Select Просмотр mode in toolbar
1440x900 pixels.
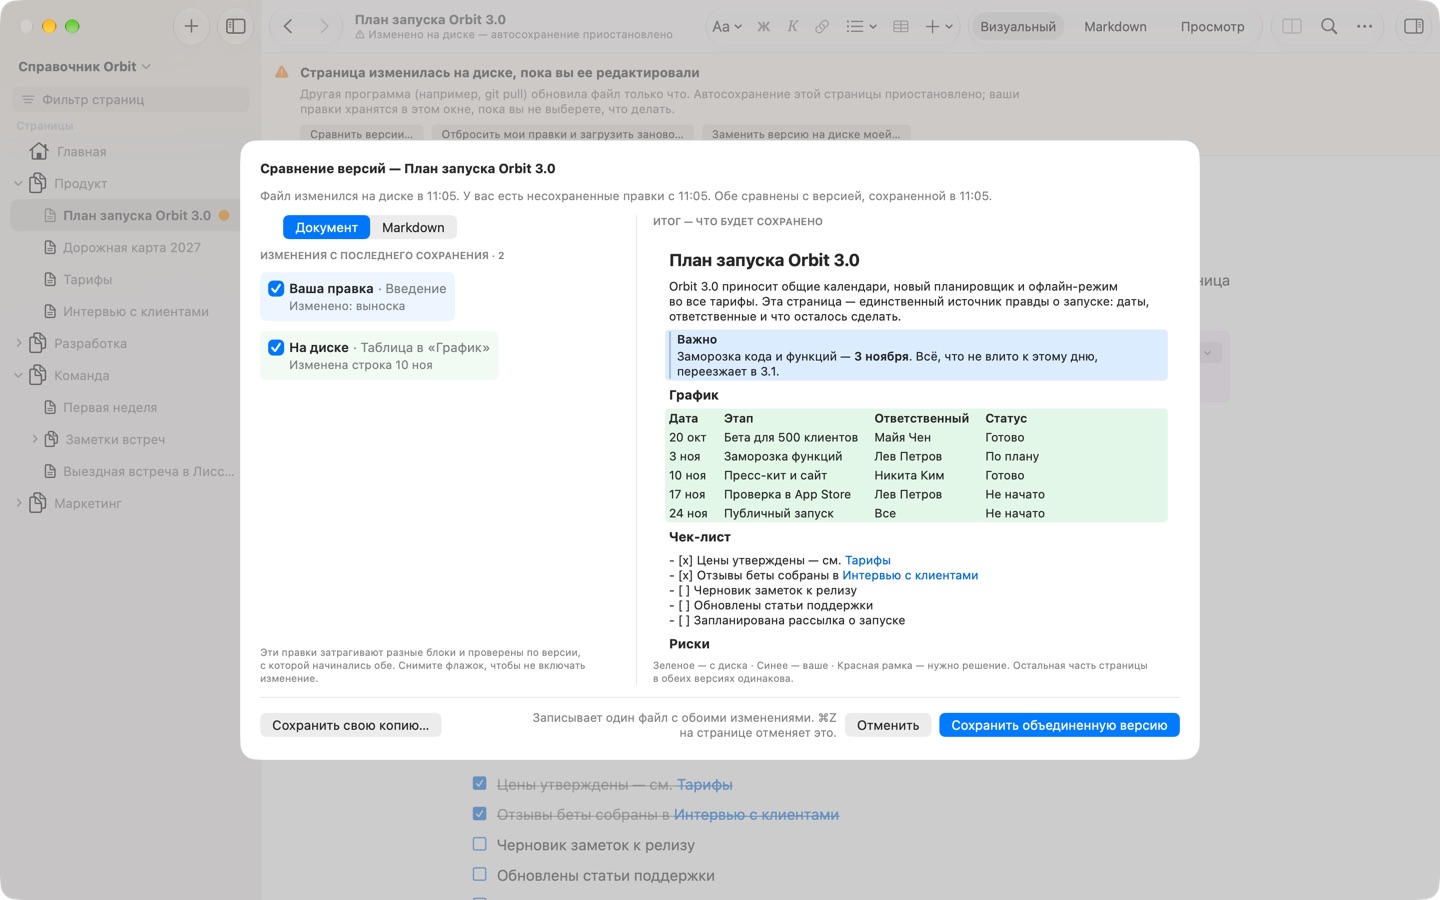click(1212, 27)
